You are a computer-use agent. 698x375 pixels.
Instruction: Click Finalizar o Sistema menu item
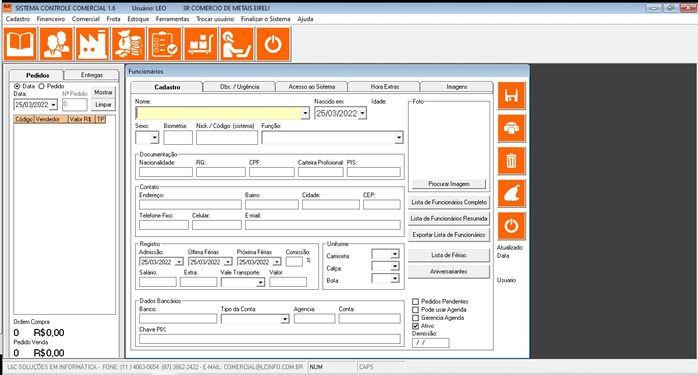(266, 19)
